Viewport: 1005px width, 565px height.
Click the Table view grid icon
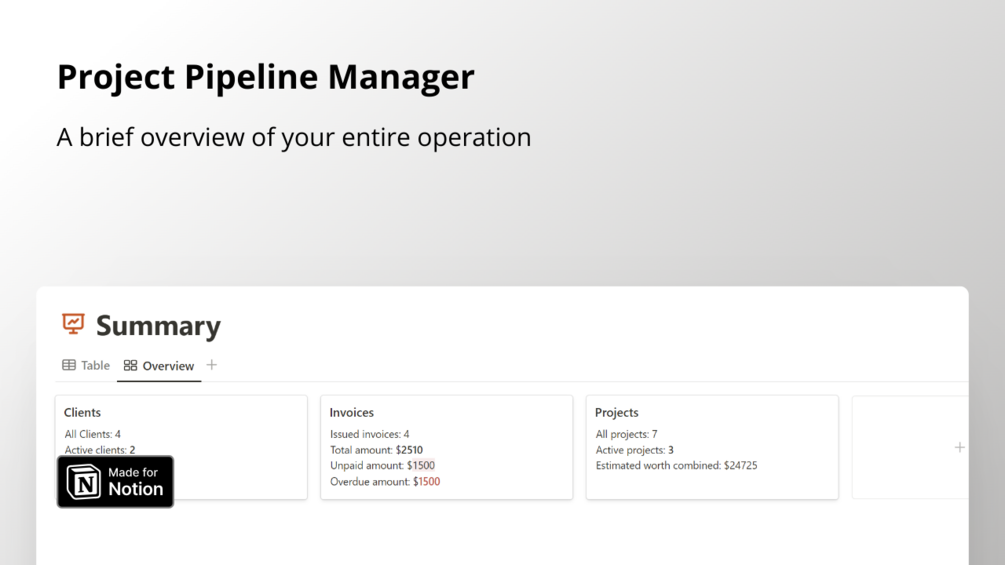point(69,365)
